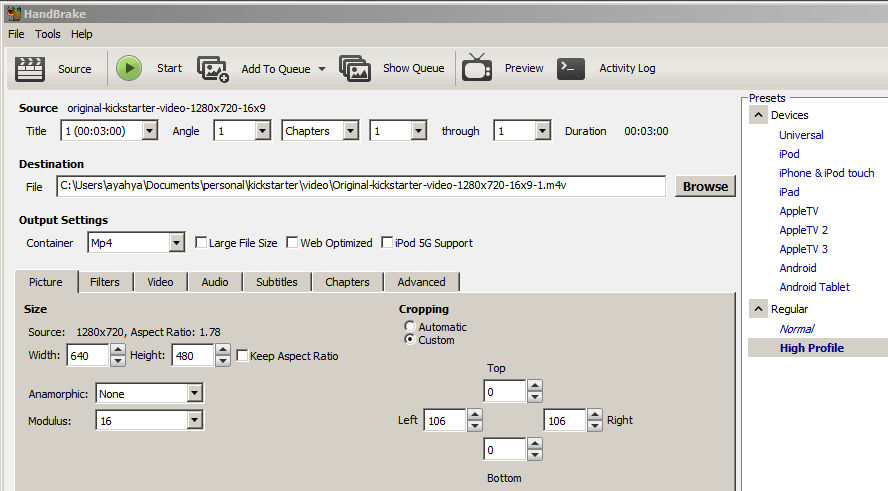Select the AppleTV 3 preset
The width and height of the screenshot is (888, 491).
(x=803, y=249)
